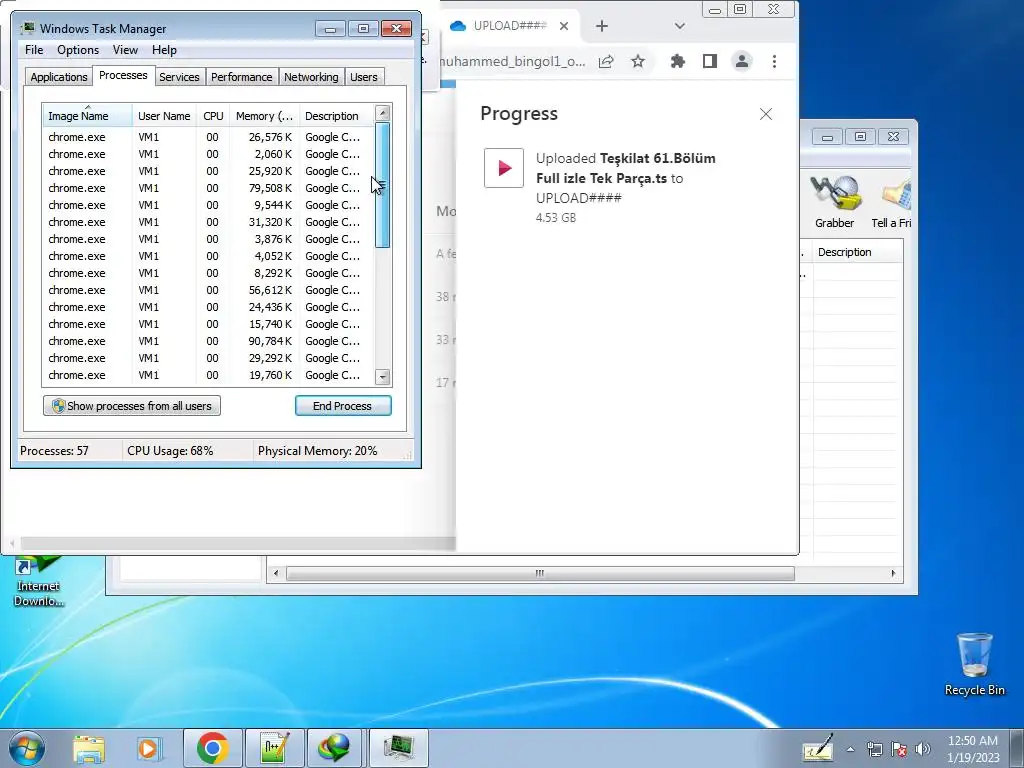The width and height of the screenshot is (1024, 768).
Task: Select chrome.exe row using 90,784 K
Action: 208,341
